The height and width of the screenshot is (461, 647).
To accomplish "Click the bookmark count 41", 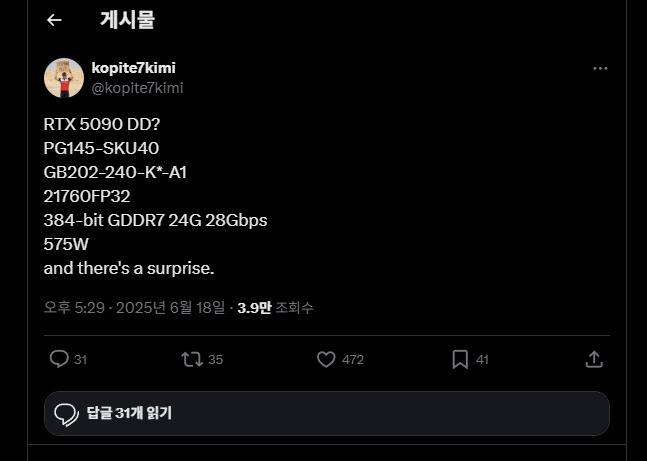I will coord(482,360).
